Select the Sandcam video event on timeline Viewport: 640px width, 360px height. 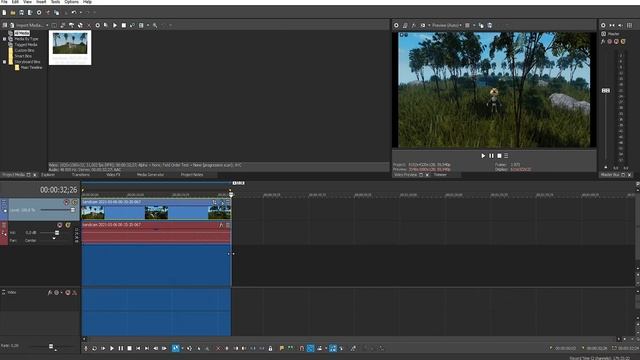pyautogui.click(x=156, y=210)
